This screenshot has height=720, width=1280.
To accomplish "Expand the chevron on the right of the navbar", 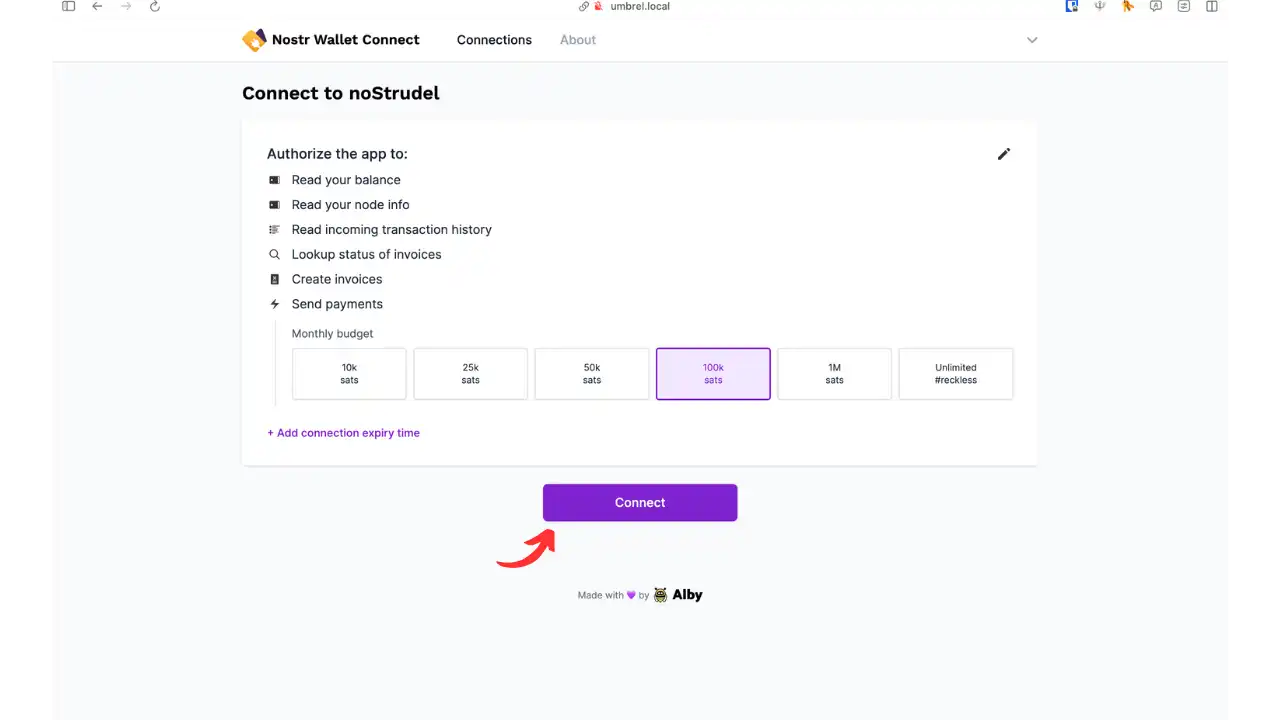I will pos(1032,40).
